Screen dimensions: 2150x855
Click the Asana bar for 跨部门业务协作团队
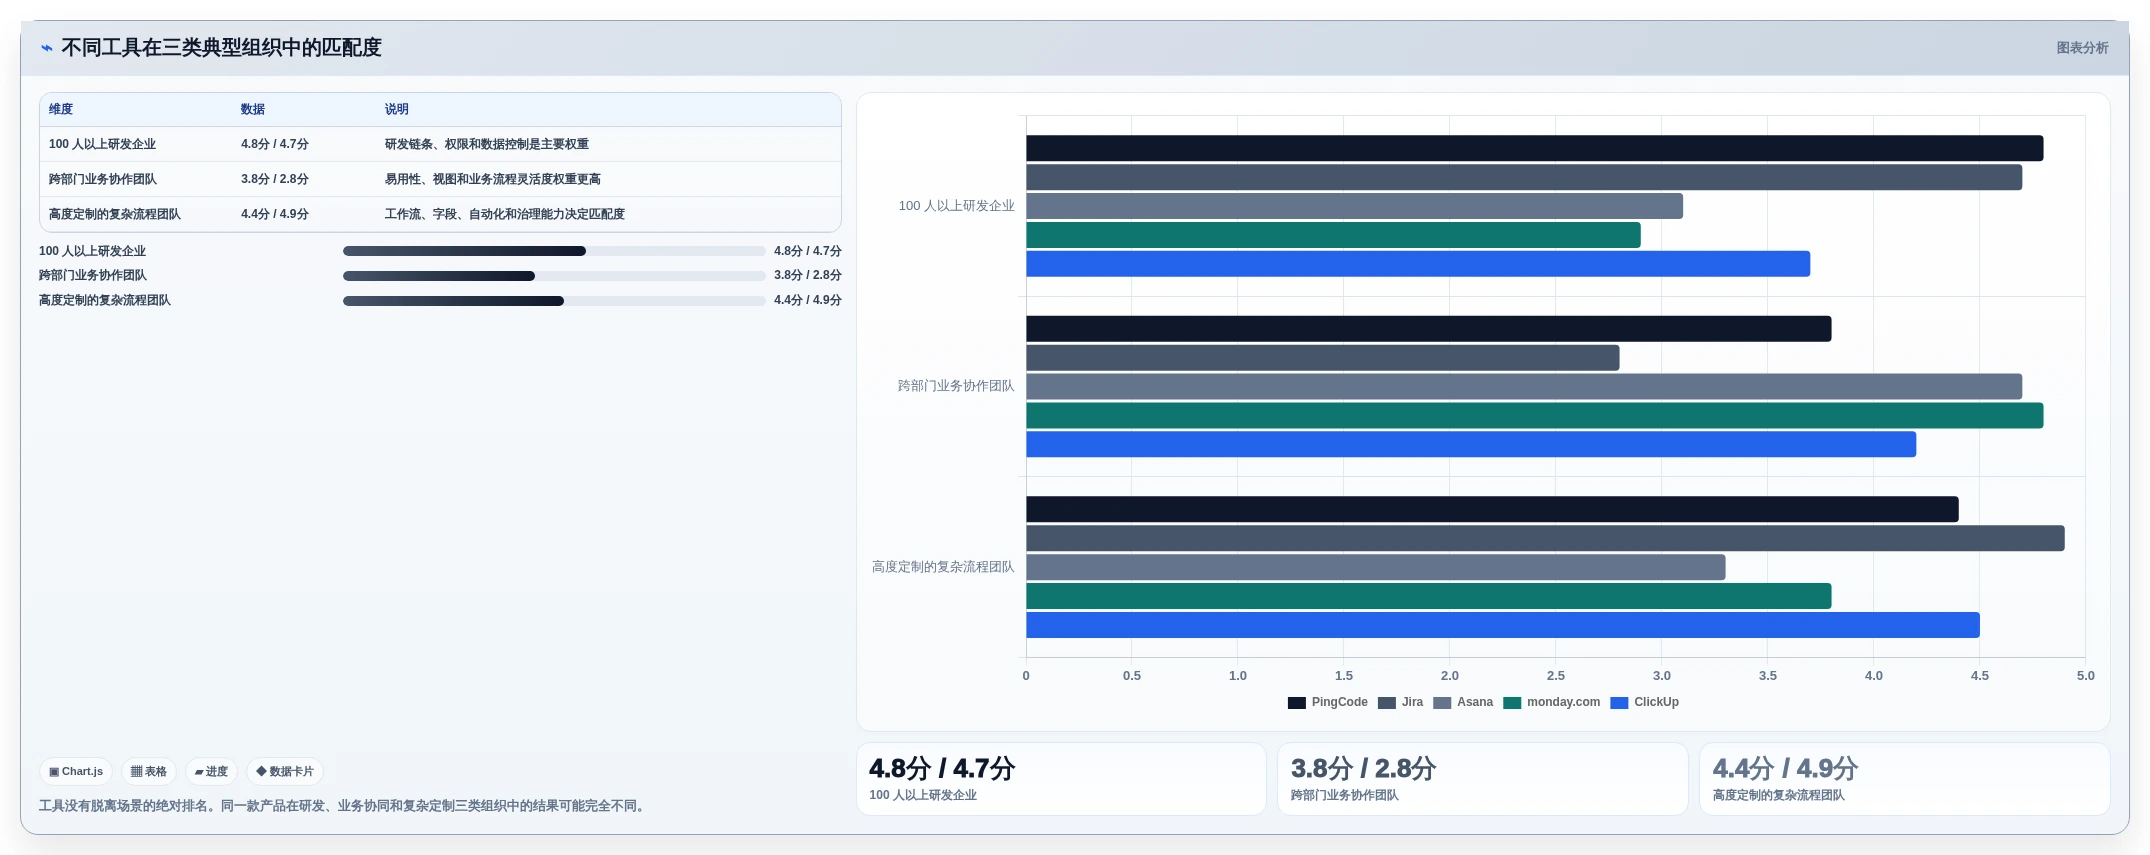(x=1524, y=386)
